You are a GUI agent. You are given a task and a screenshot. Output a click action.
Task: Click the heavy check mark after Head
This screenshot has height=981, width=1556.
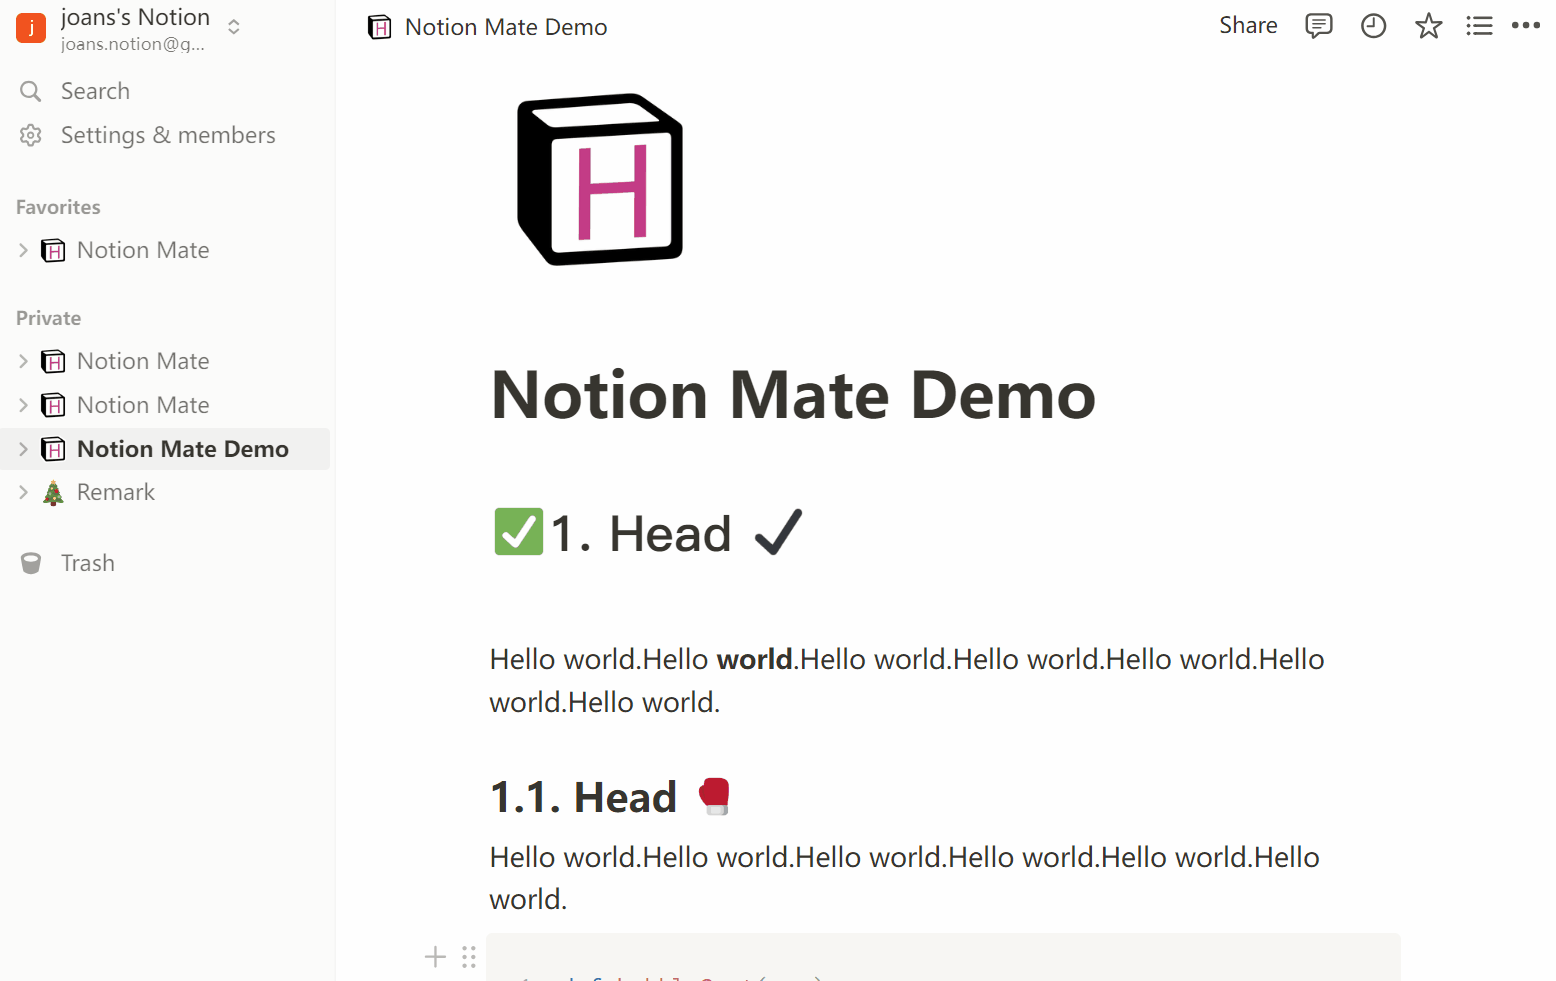778,531
